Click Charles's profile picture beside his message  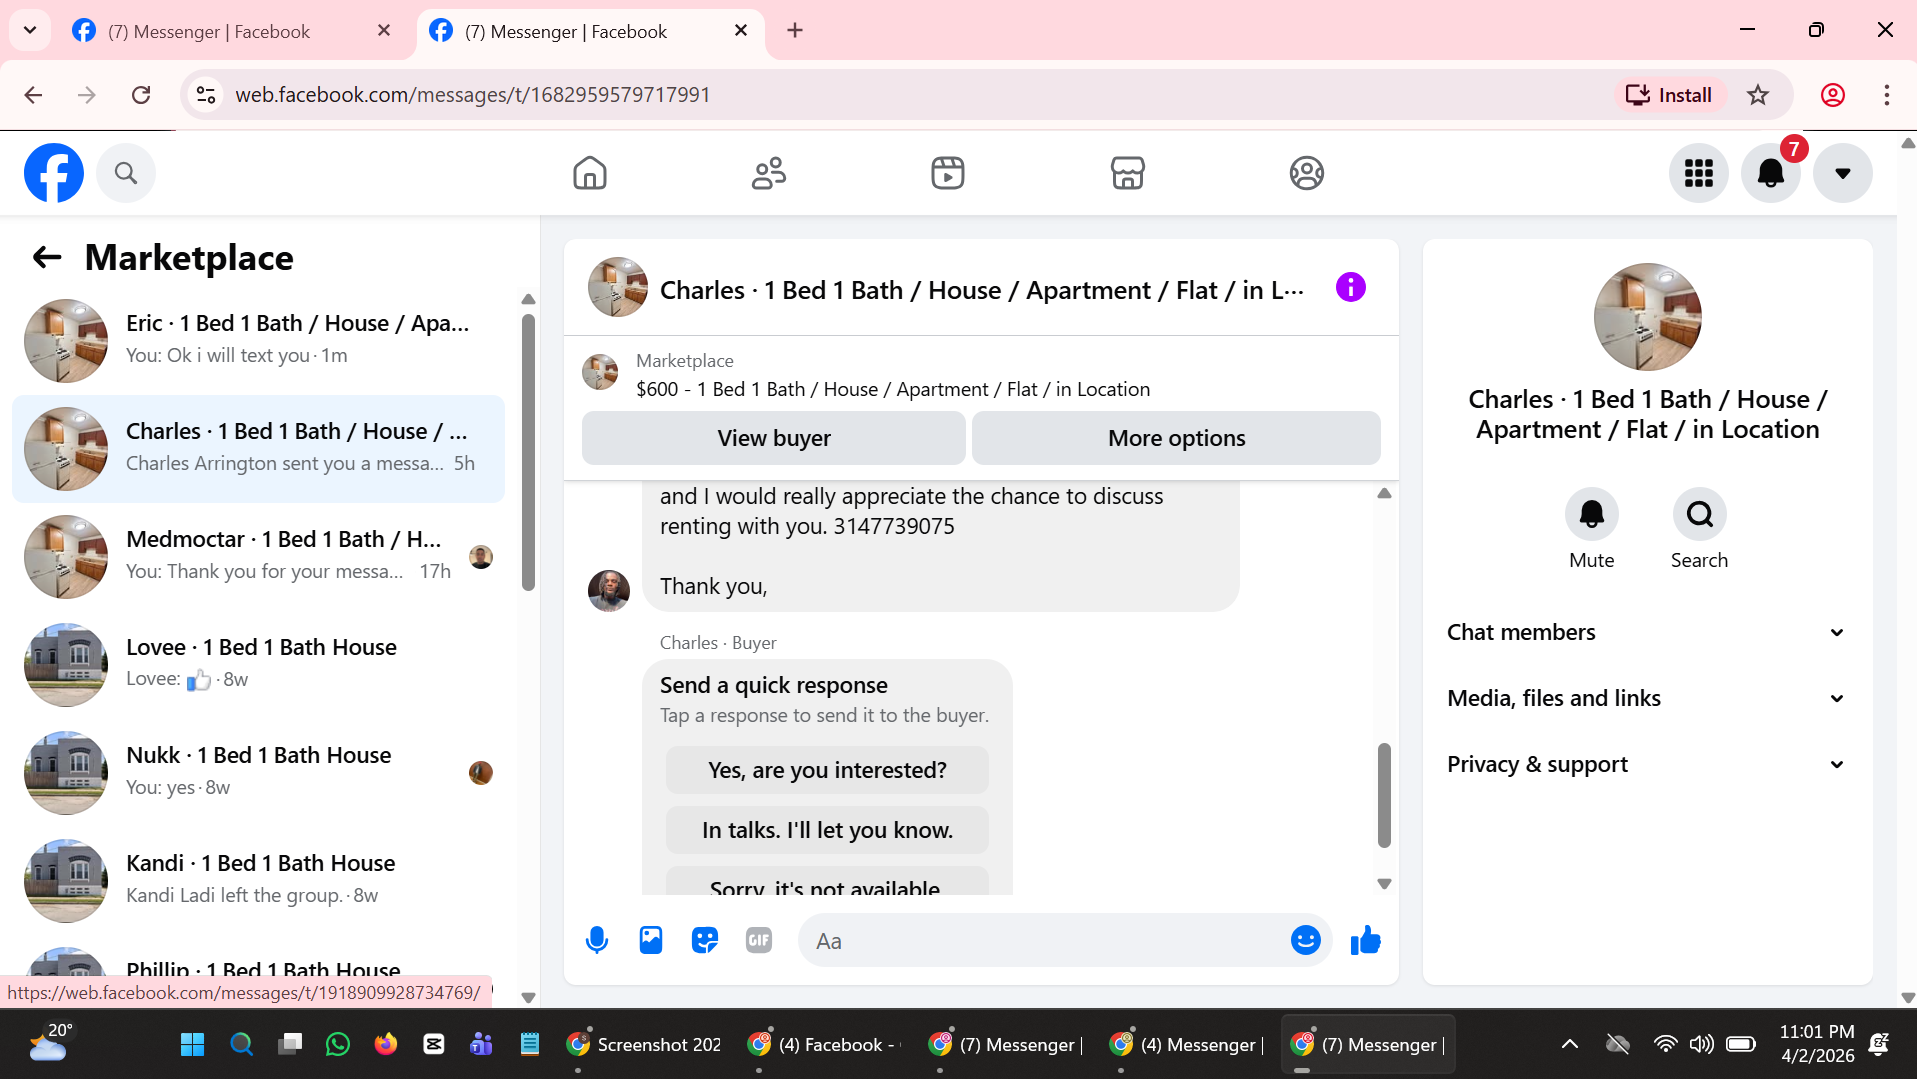[x=609, y=591]
